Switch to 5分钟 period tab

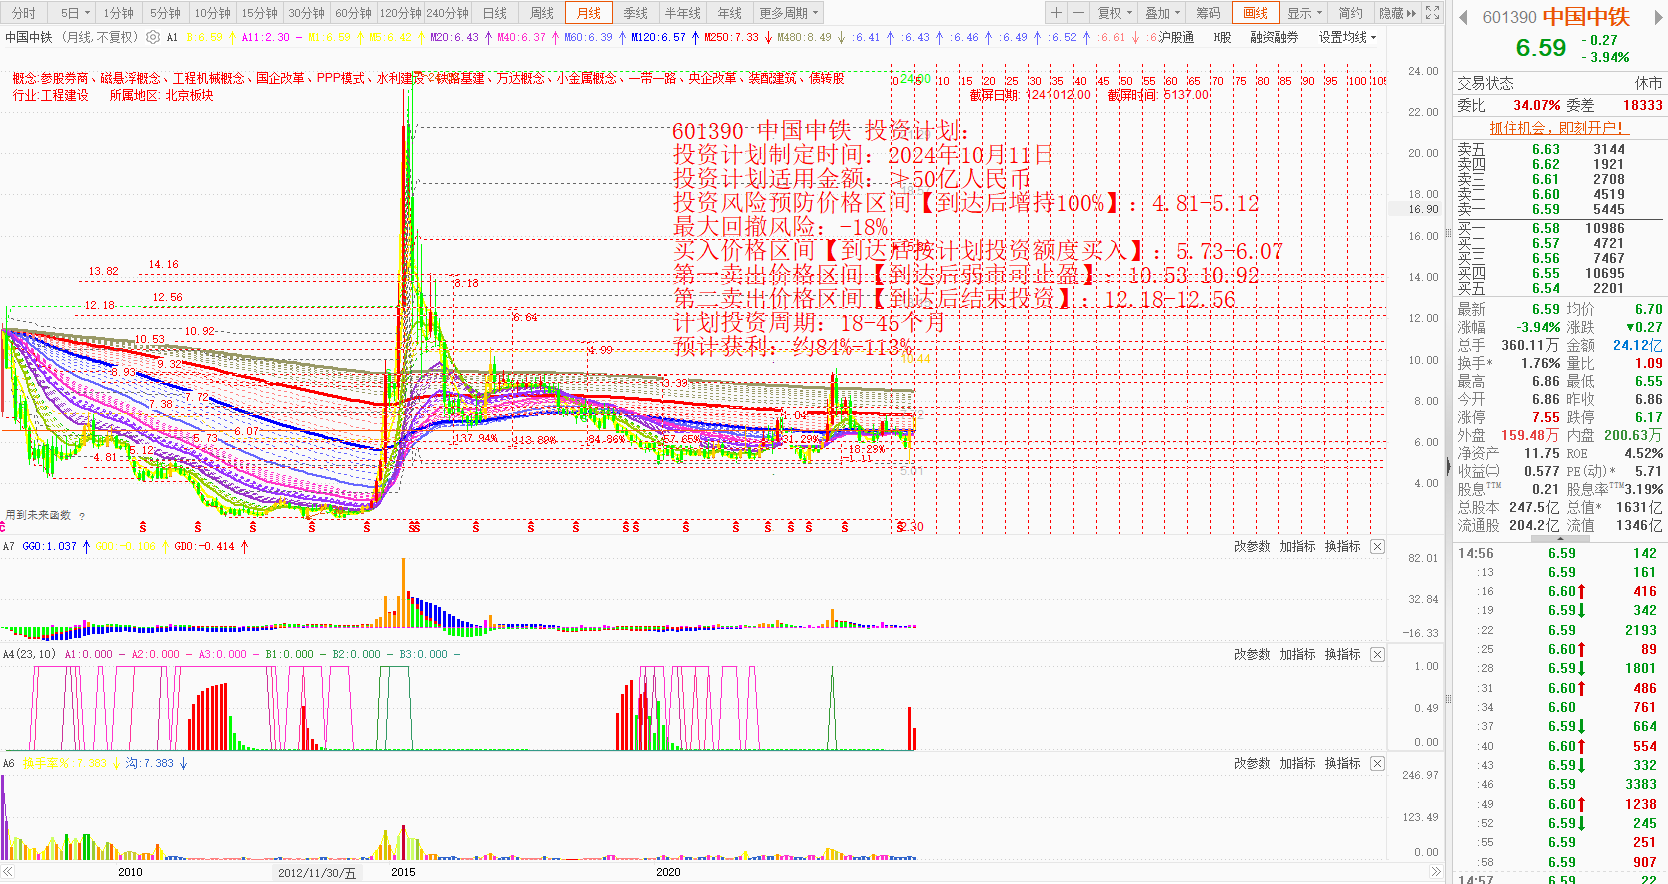pos(165,13)
